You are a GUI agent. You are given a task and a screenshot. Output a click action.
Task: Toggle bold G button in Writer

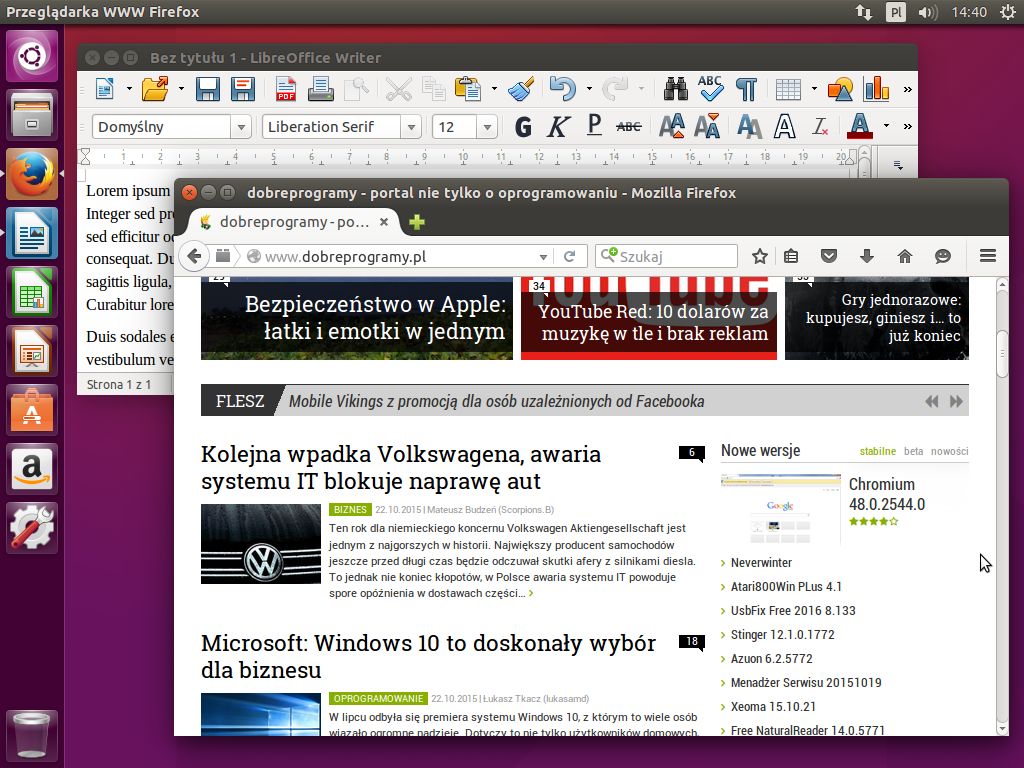coord(523,126)
